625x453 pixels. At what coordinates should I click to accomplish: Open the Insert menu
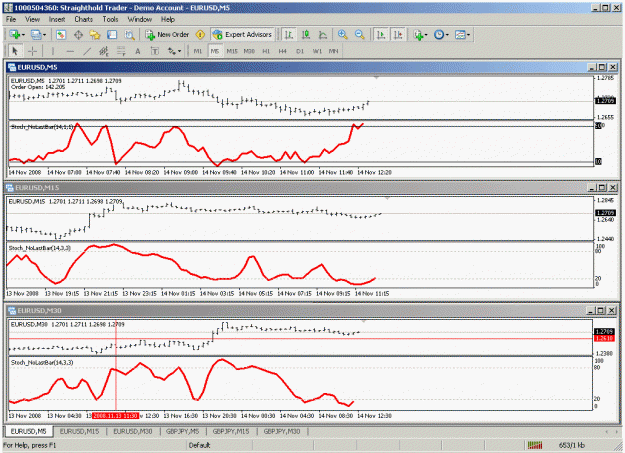click(x=57, y=19)
